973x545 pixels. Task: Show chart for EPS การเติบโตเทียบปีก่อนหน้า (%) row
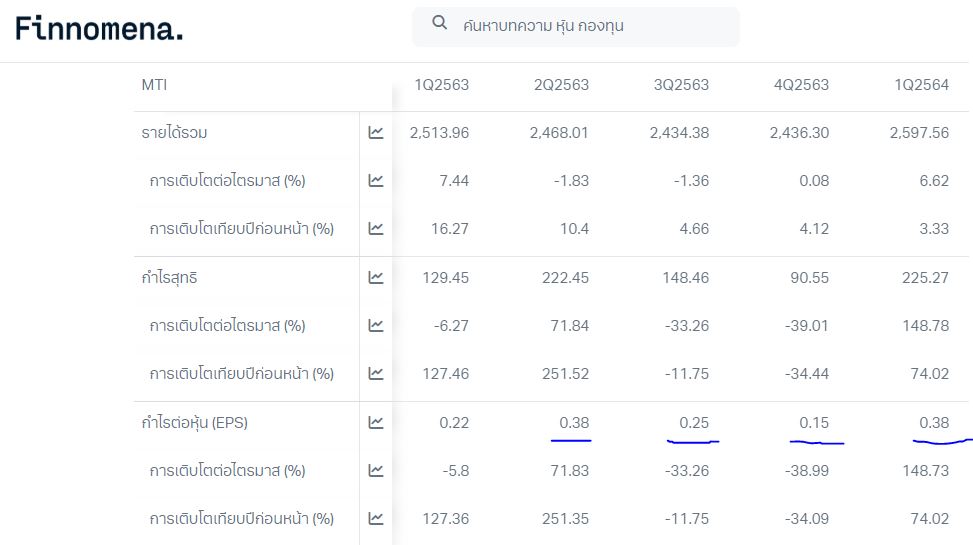[376, 518]
